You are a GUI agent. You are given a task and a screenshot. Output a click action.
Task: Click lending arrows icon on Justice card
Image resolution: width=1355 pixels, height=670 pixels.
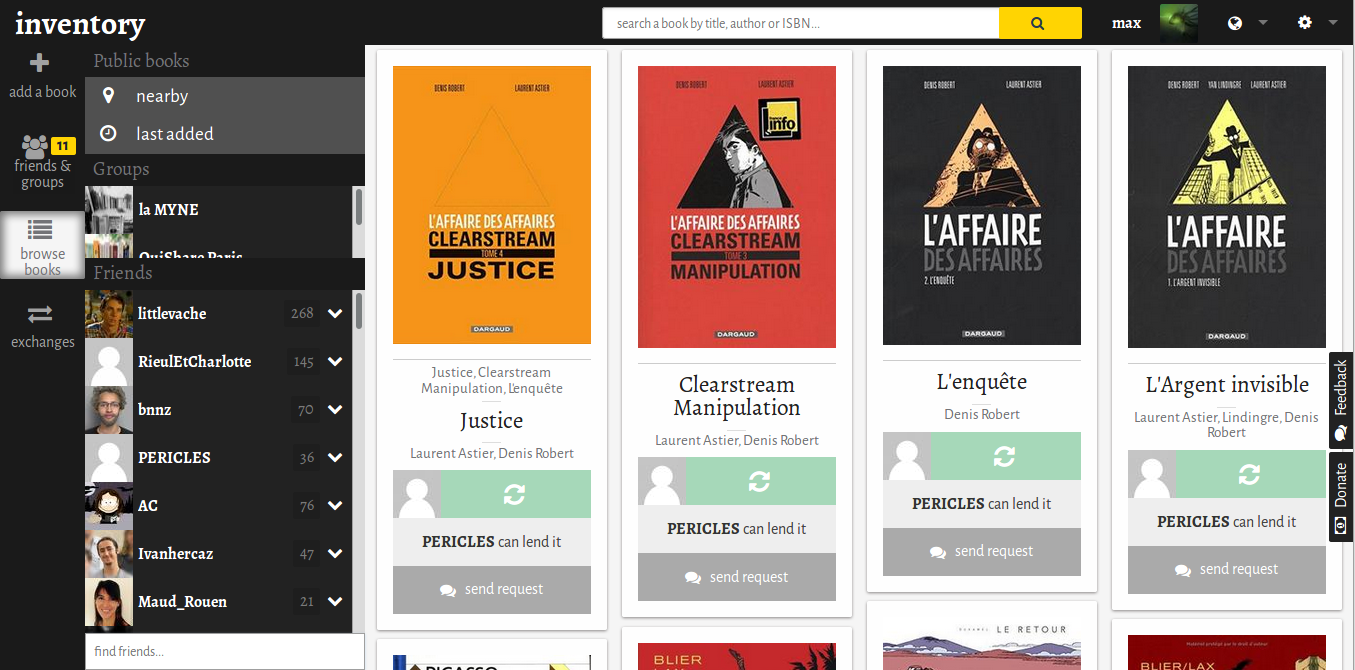point(515,494)
